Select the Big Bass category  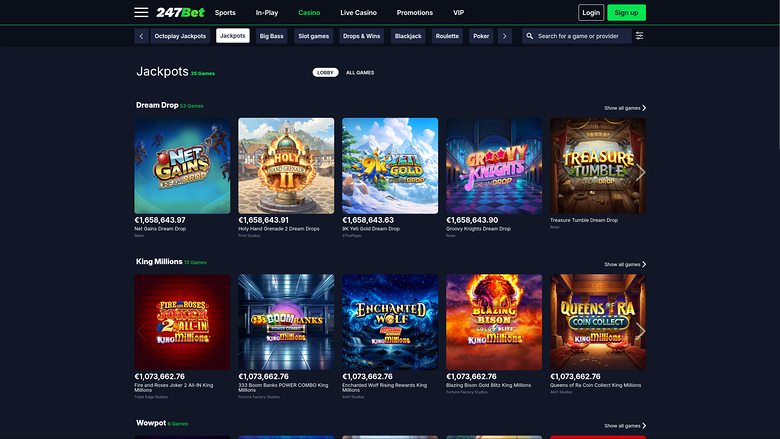pos(272,36)
